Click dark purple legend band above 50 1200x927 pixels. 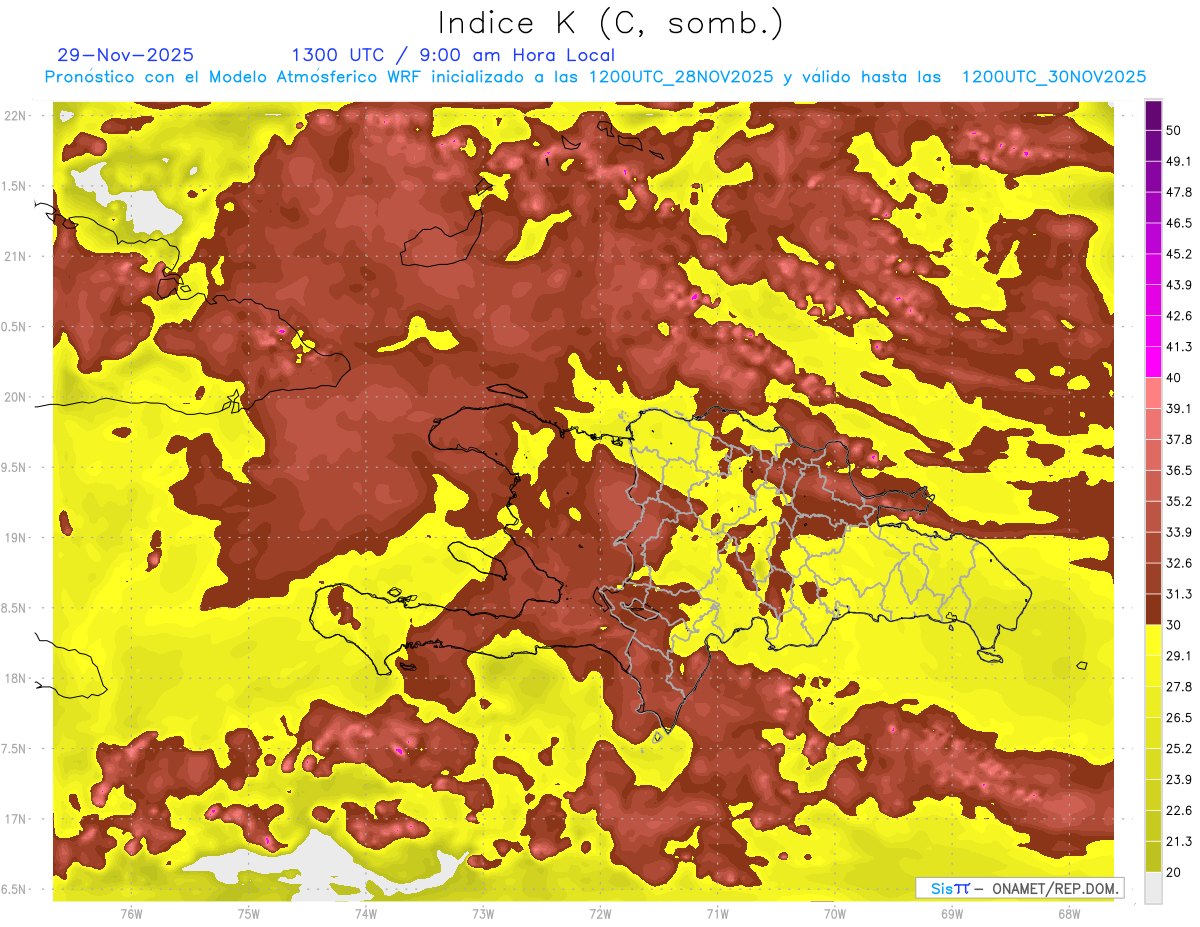click(1153, 115)
